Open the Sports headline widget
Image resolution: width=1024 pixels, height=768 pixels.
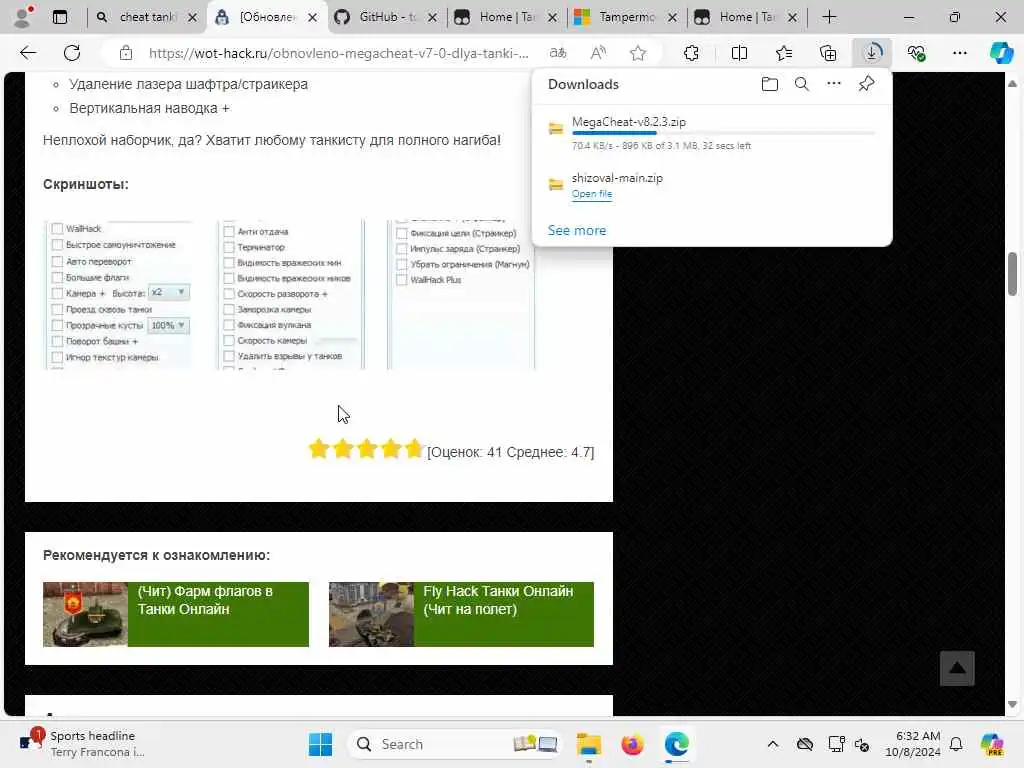tap(82, 744)
